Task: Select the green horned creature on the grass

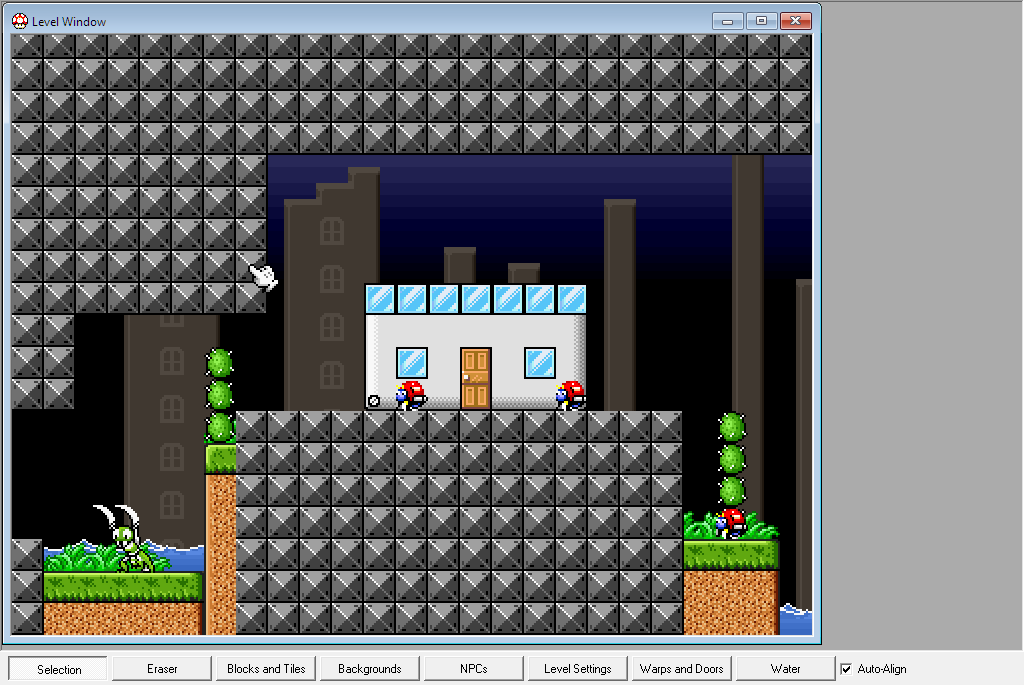Action: click(x=125, y=538)
